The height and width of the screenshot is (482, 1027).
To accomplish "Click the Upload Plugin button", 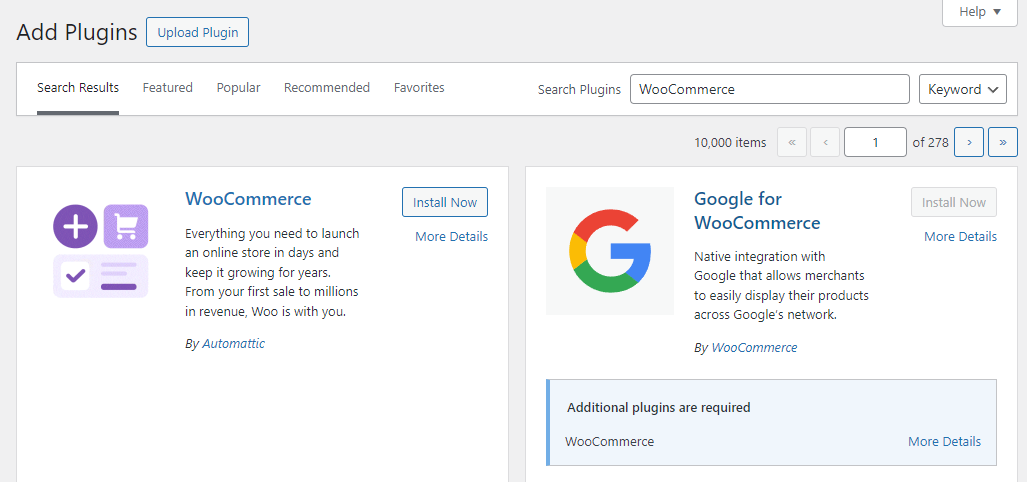I will click(198, 32).
